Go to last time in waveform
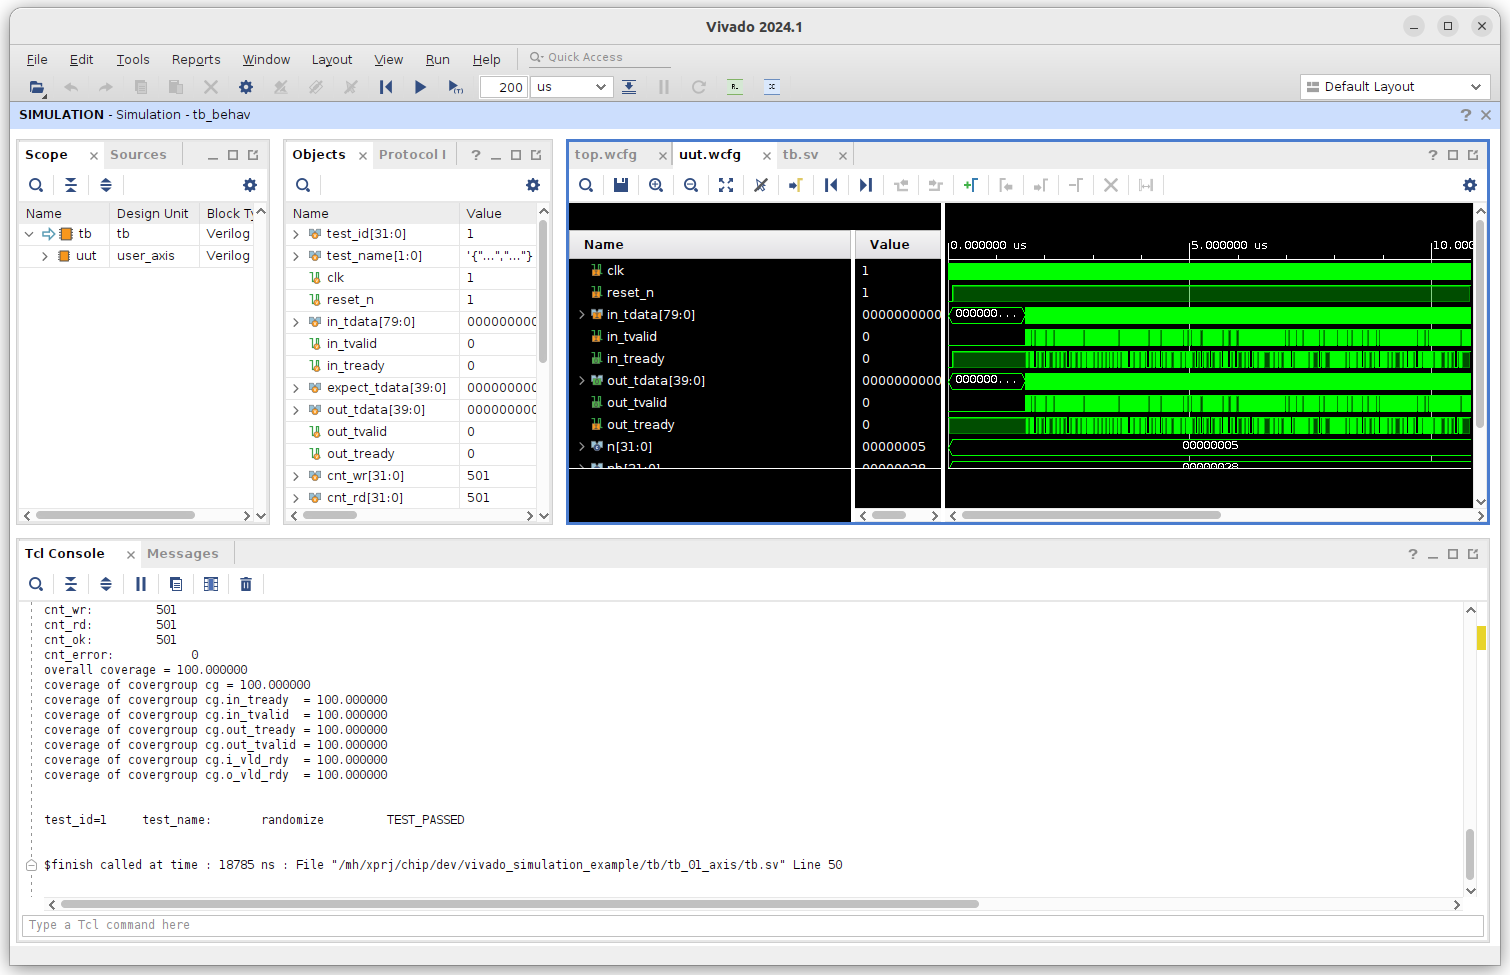 866,185
